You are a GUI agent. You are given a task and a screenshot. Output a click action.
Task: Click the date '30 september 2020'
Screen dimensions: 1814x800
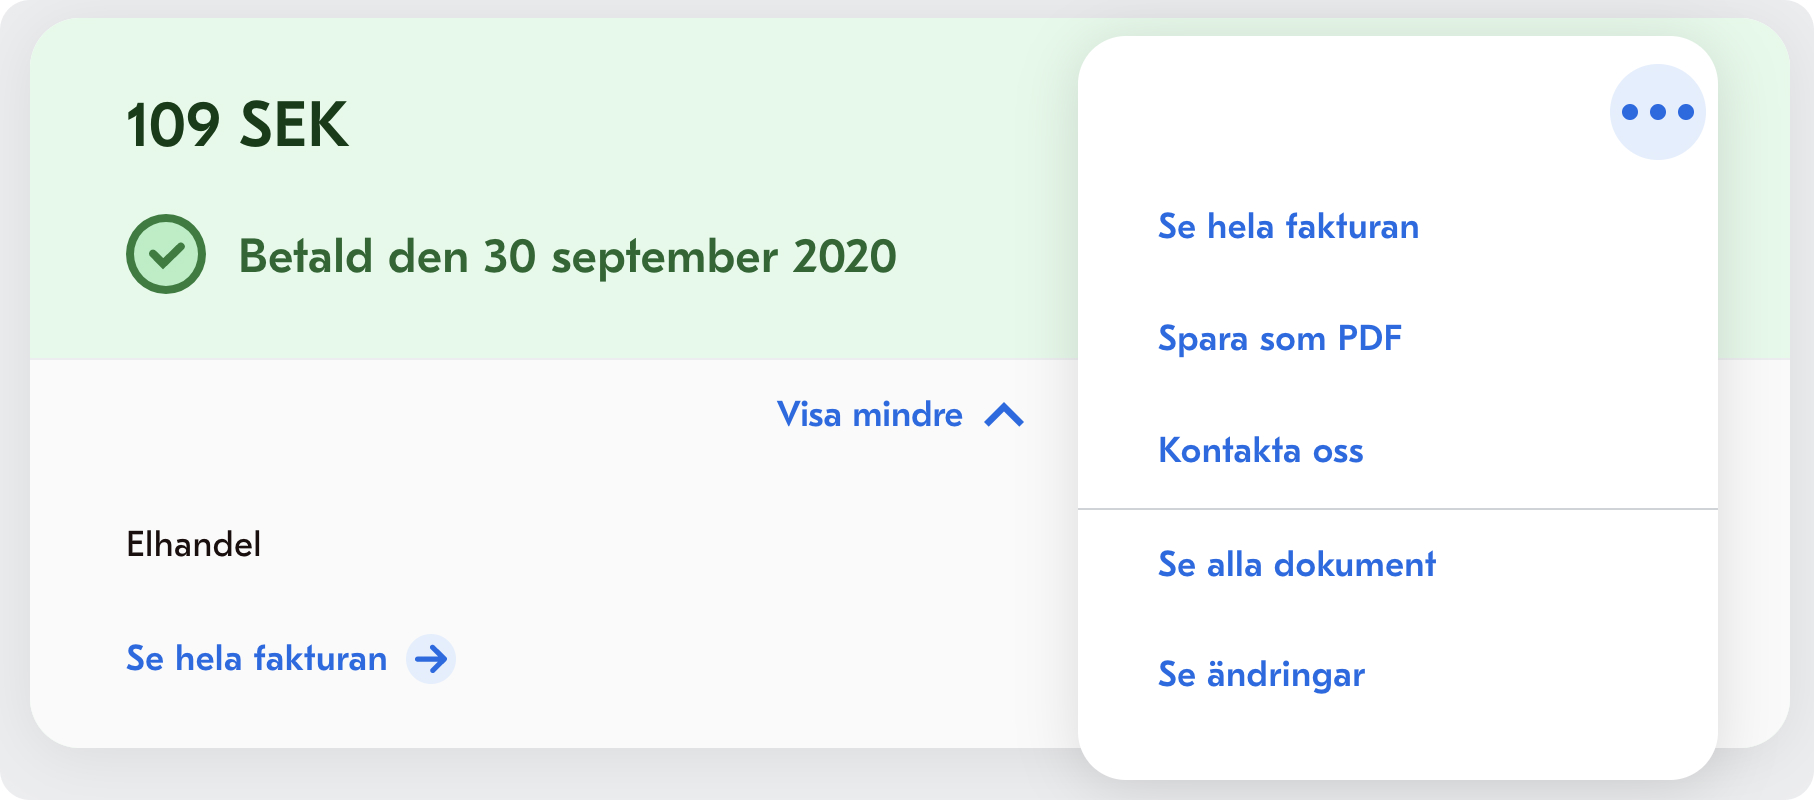point(690,257)
